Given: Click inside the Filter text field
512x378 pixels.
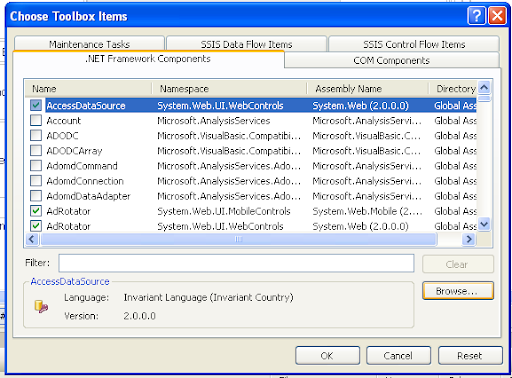Looking at the screenshot, I should pos(236,263).
